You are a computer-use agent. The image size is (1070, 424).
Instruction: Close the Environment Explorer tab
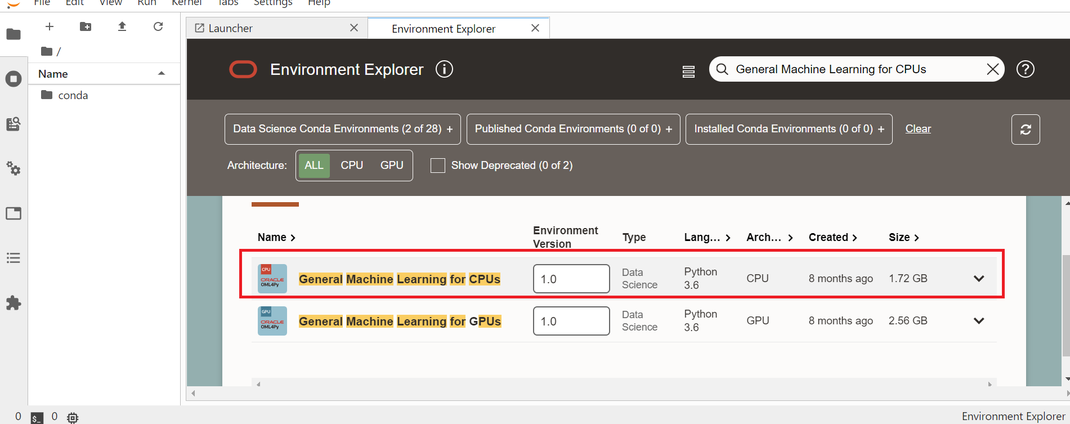click(x=535, y=28)
